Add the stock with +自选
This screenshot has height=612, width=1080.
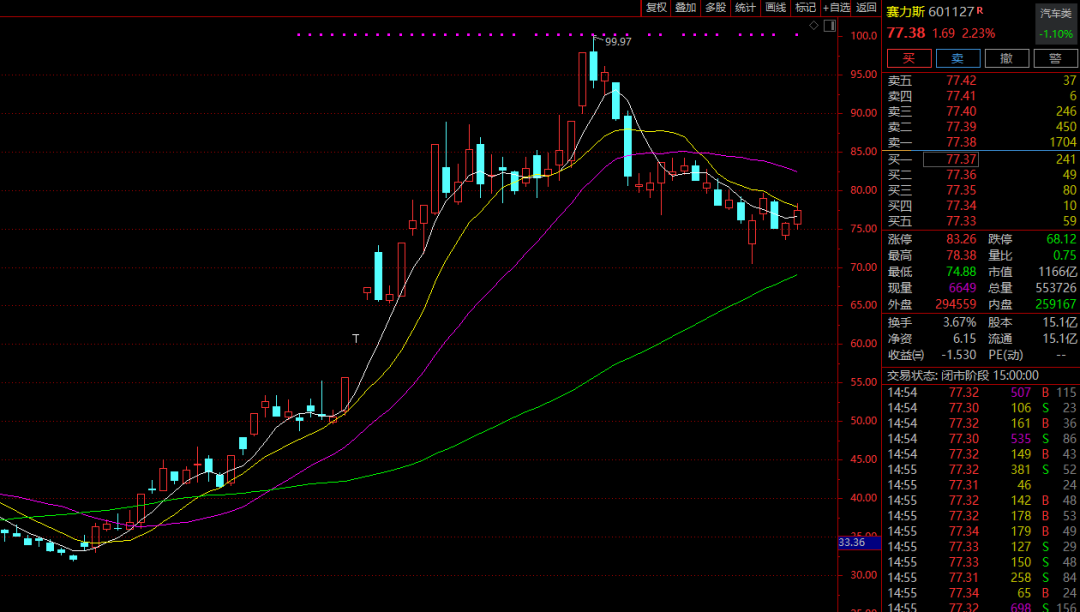coord(836,8)
